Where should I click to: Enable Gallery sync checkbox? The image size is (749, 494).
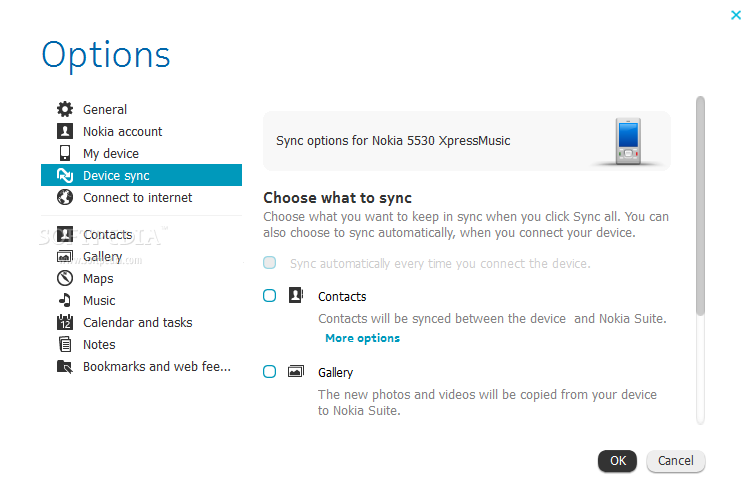tap(269, 372)
